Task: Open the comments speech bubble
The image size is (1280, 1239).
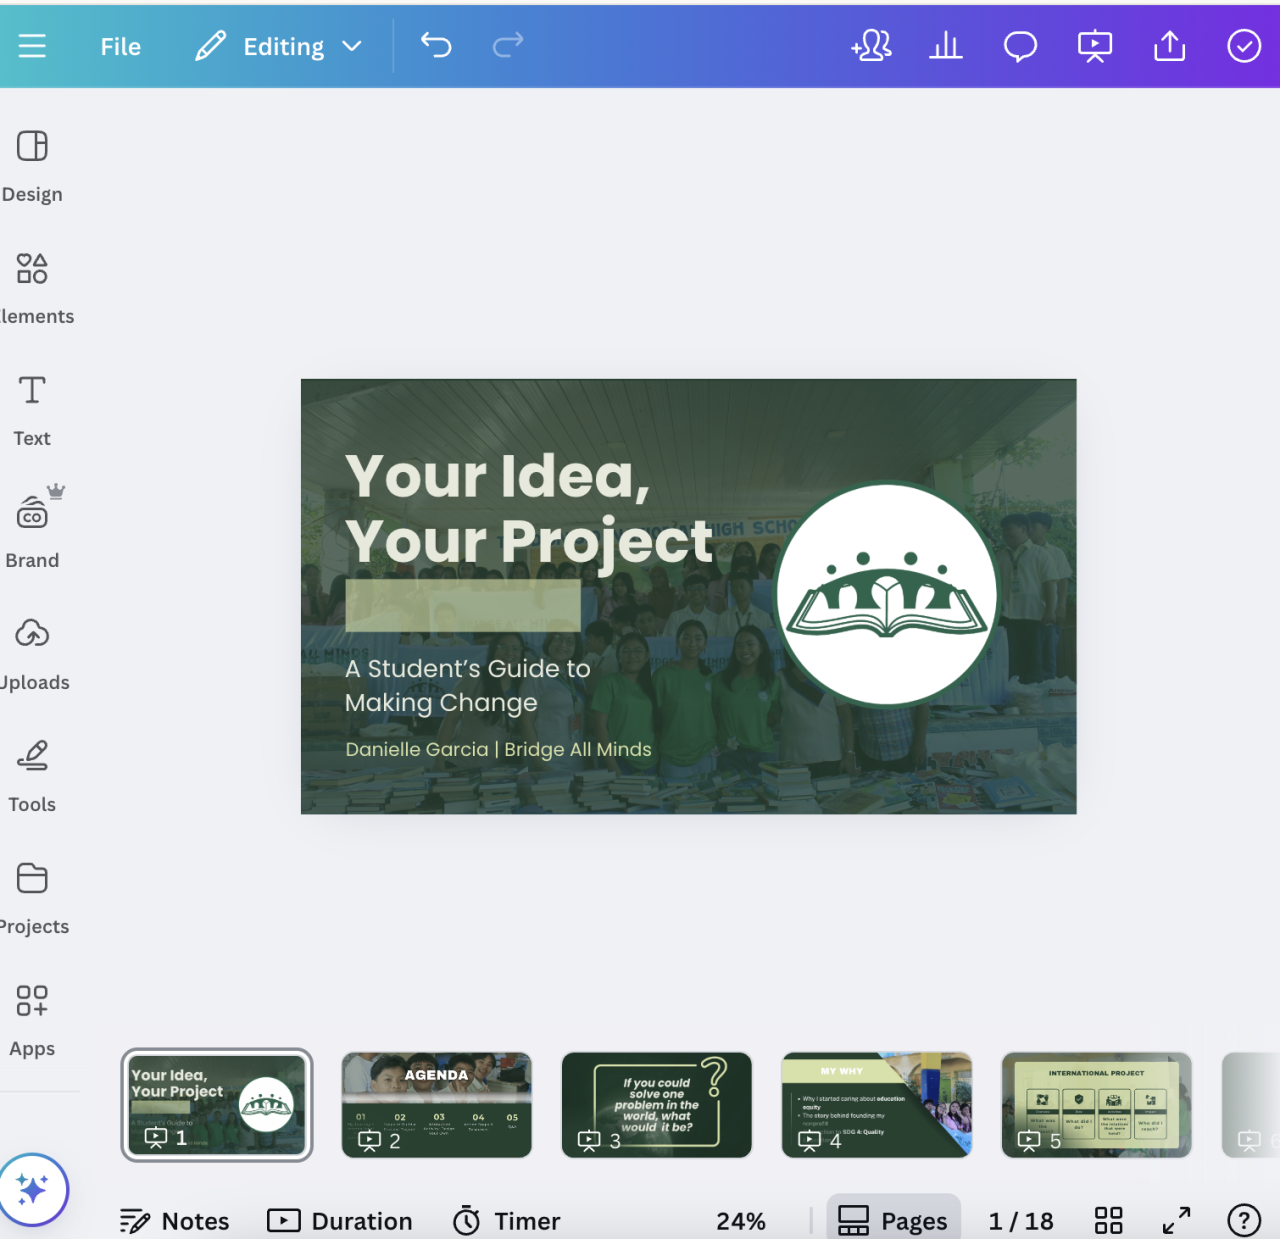Action: coord(1020,46)
